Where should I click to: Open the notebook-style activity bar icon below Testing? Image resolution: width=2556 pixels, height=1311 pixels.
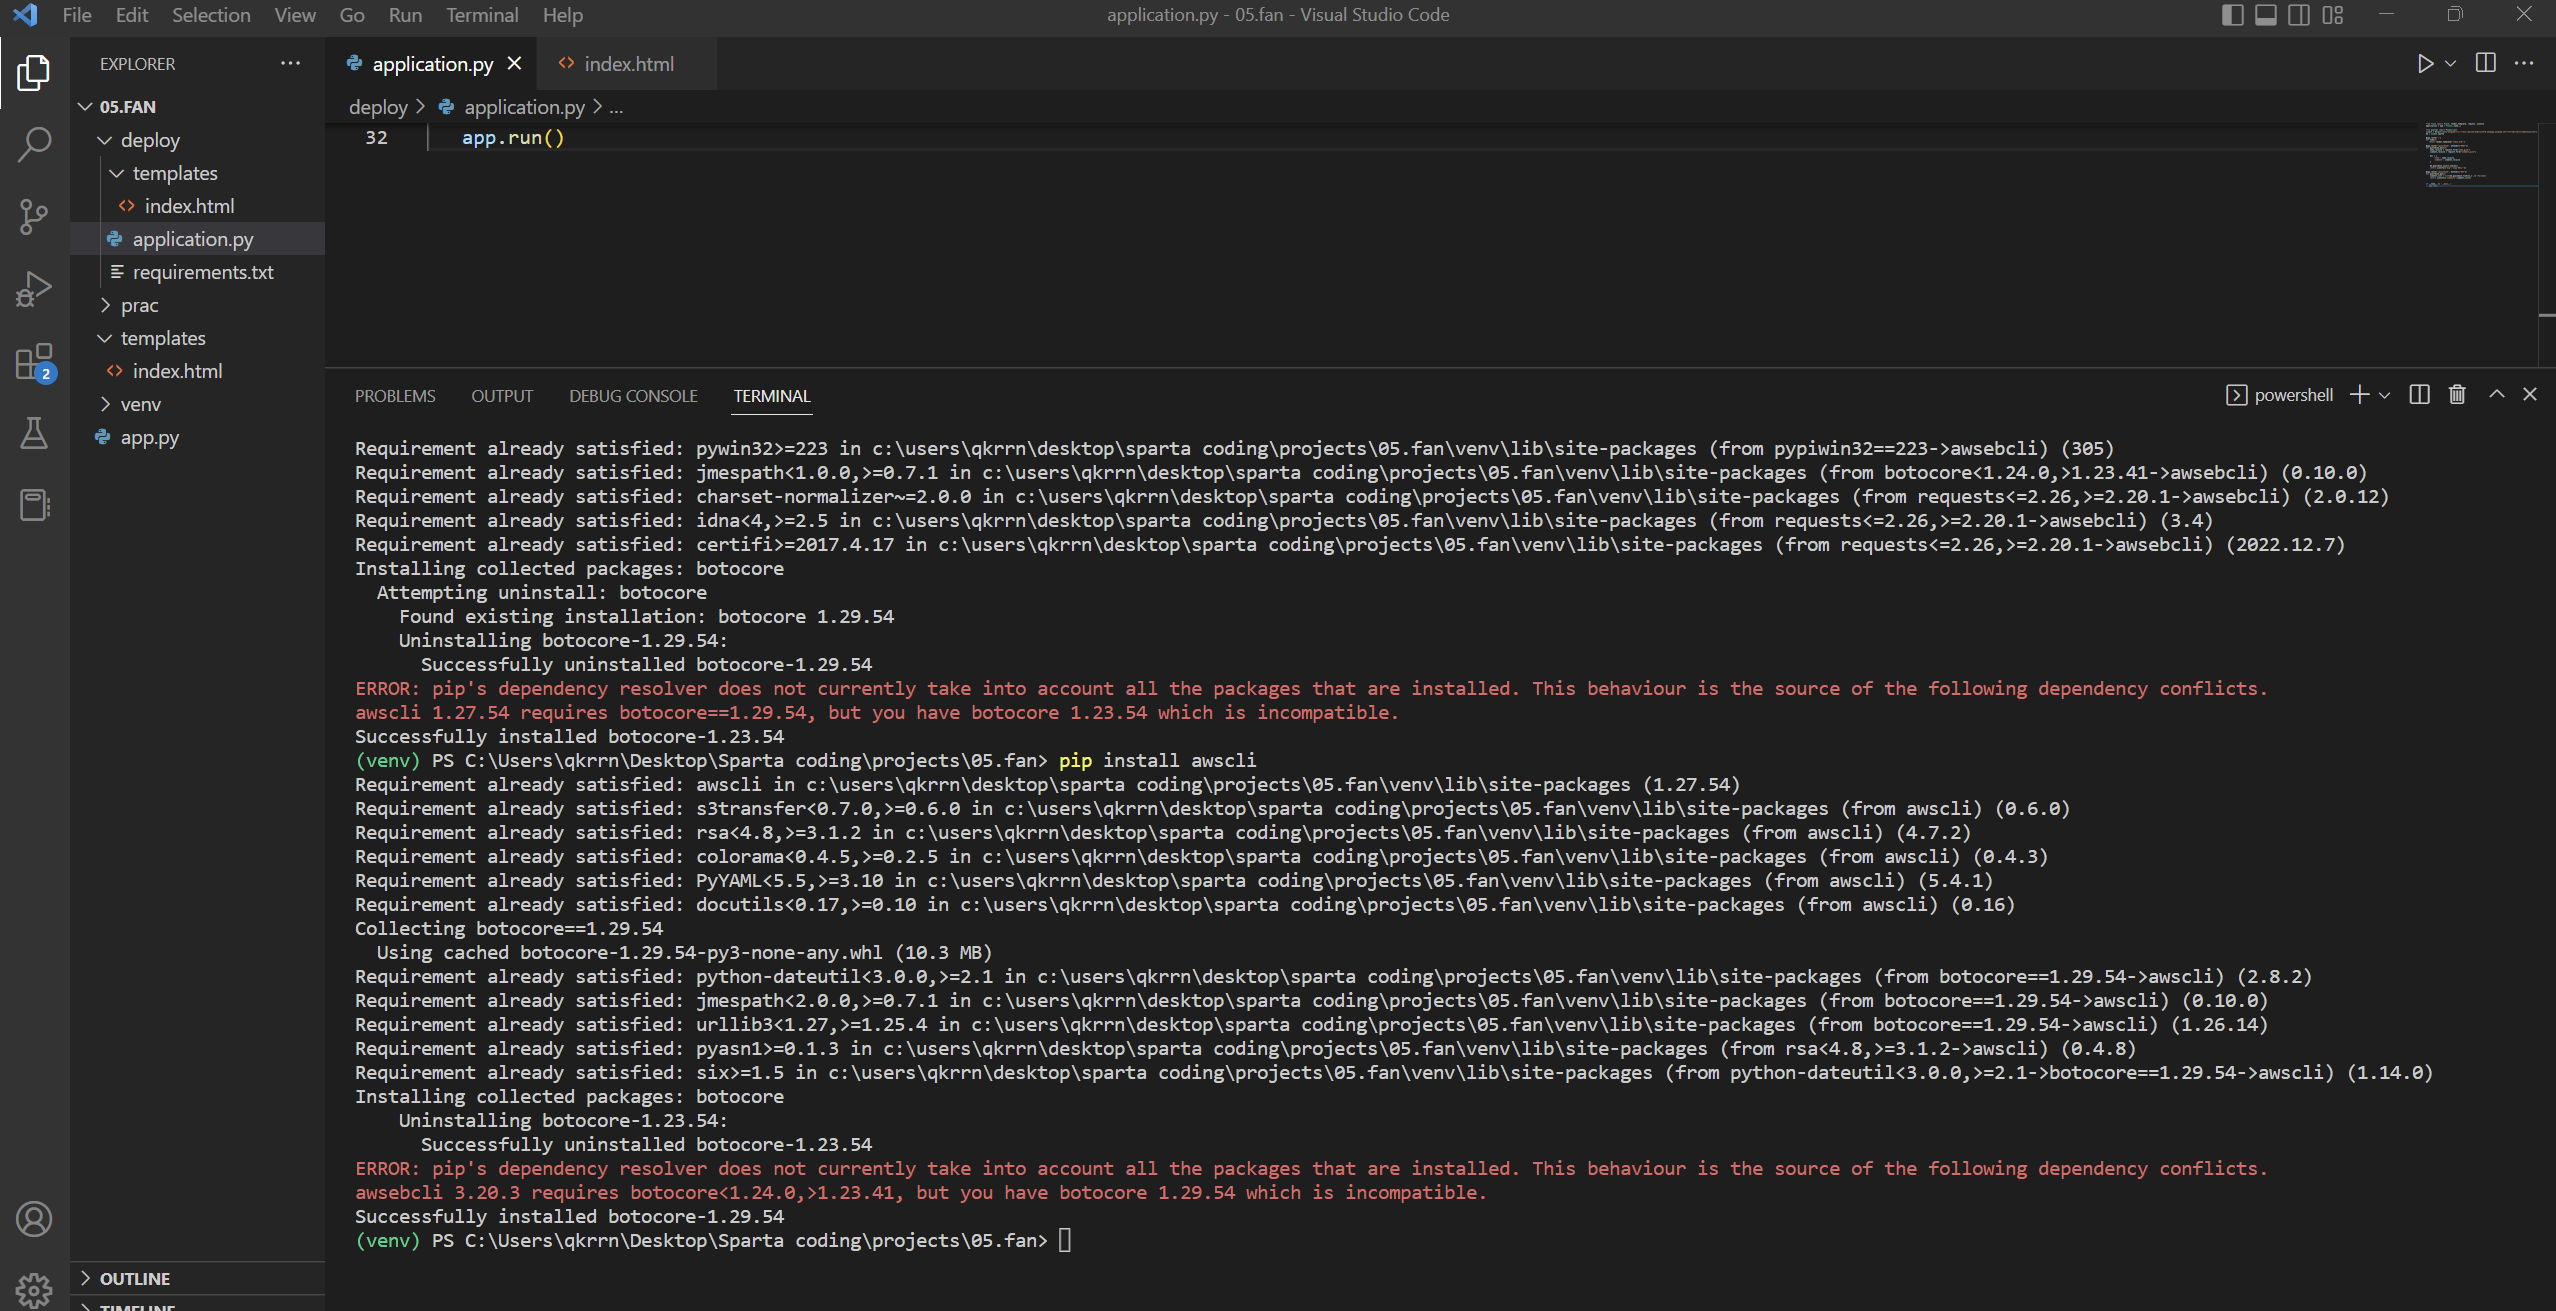pos(34,505)
